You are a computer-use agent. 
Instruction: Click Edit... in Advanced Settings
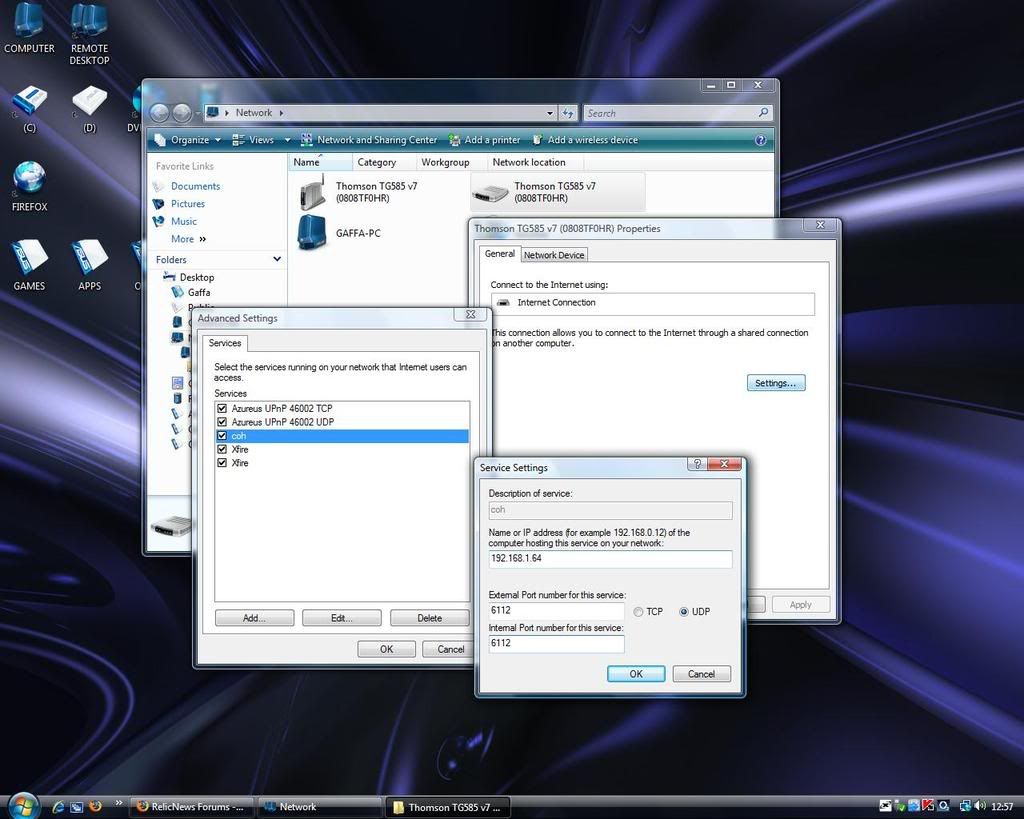tap(342, 618)
